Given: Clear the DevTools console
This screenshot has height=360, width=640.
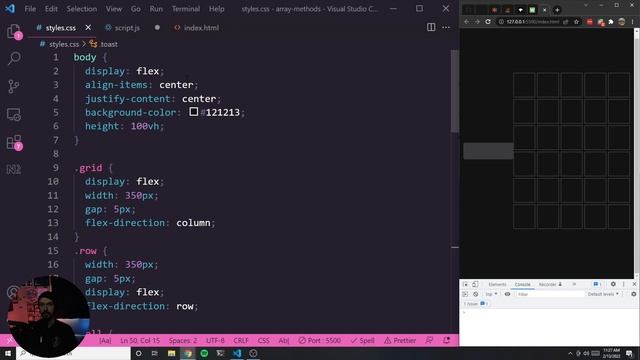Looking at the screenshot, I should (476, 294).
